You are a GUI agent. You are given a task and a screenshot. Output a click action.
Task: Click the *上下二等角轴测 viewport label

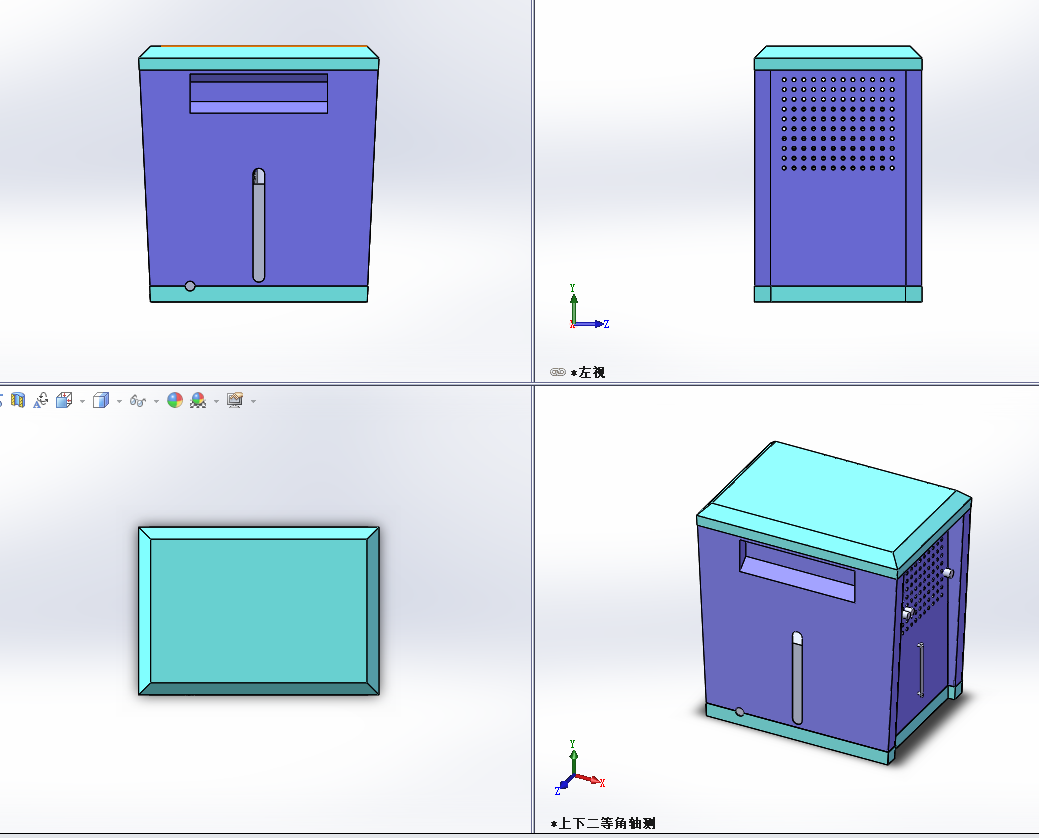point(603,823)
